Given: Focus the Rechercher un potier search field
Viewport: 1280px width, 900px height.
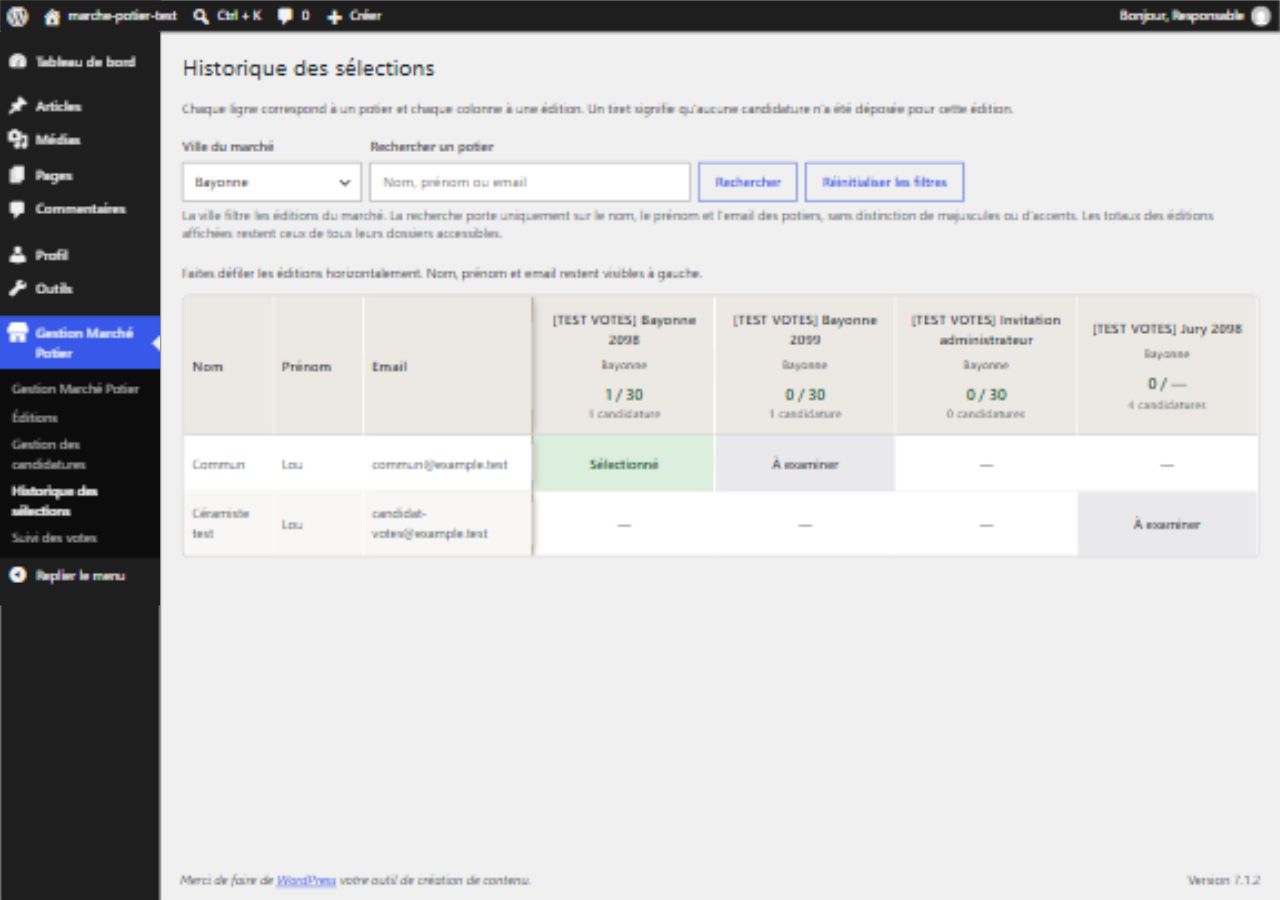Looking at the screenshot, I should point(530,182).
